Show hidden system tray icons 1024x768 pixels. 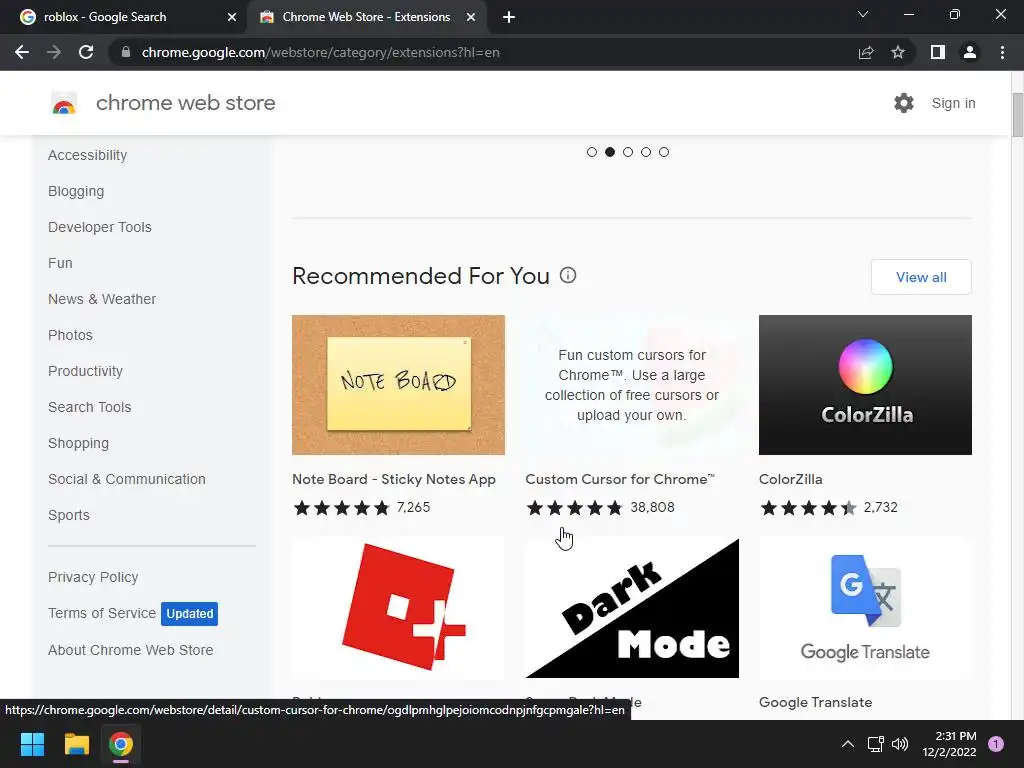tap(848, 744)
